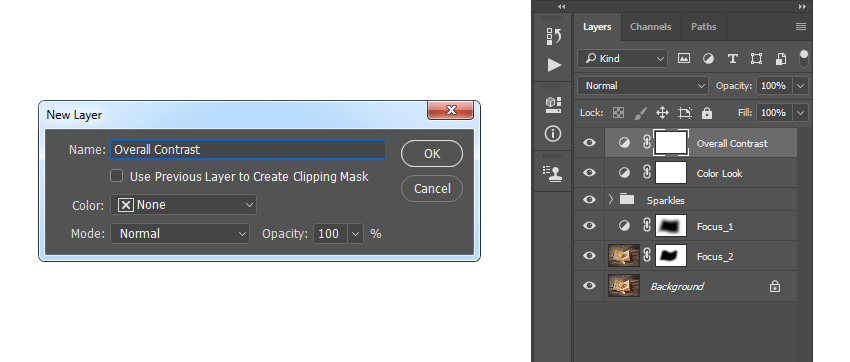Image resolution: width=850 pixels, height=362 pixels.
Task: Lock artboard nesting icon
Action: (685, 113)
